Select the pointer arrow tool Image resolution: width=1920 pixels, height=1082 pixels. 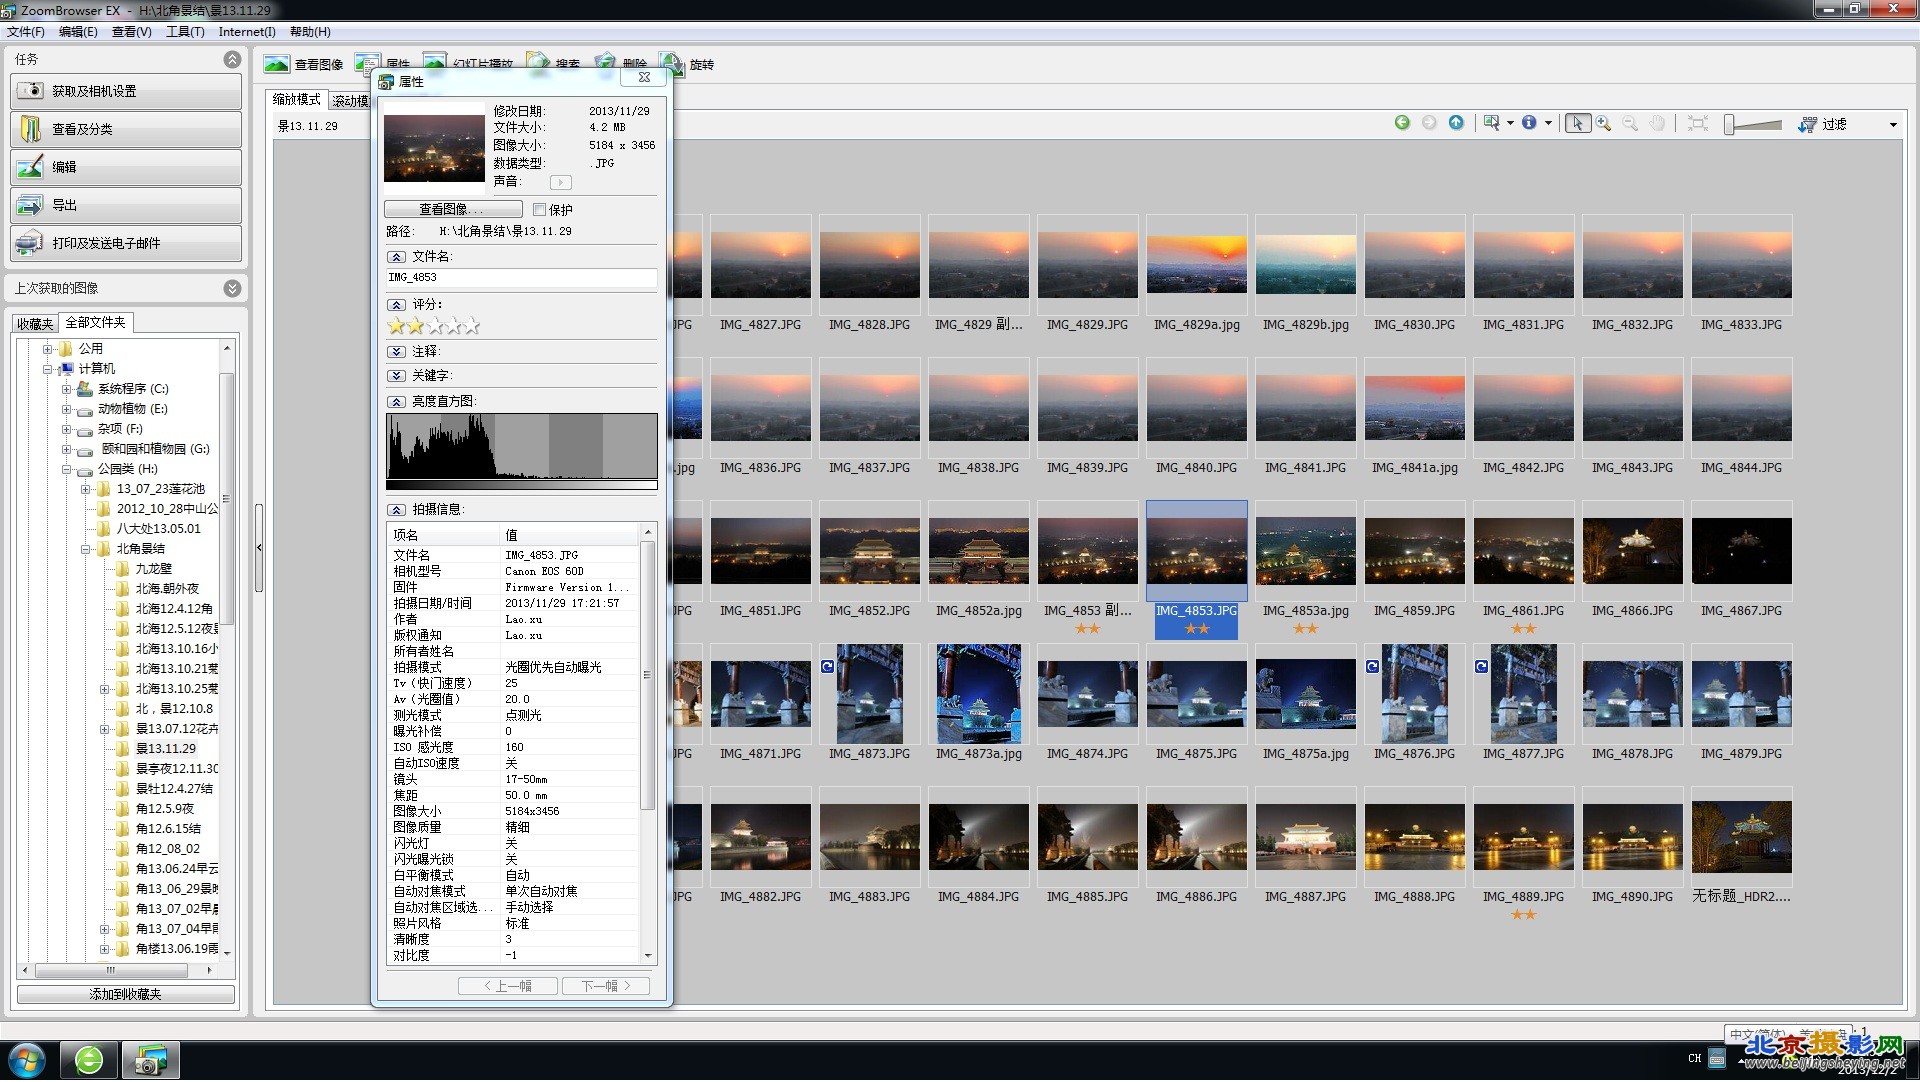1577,123
